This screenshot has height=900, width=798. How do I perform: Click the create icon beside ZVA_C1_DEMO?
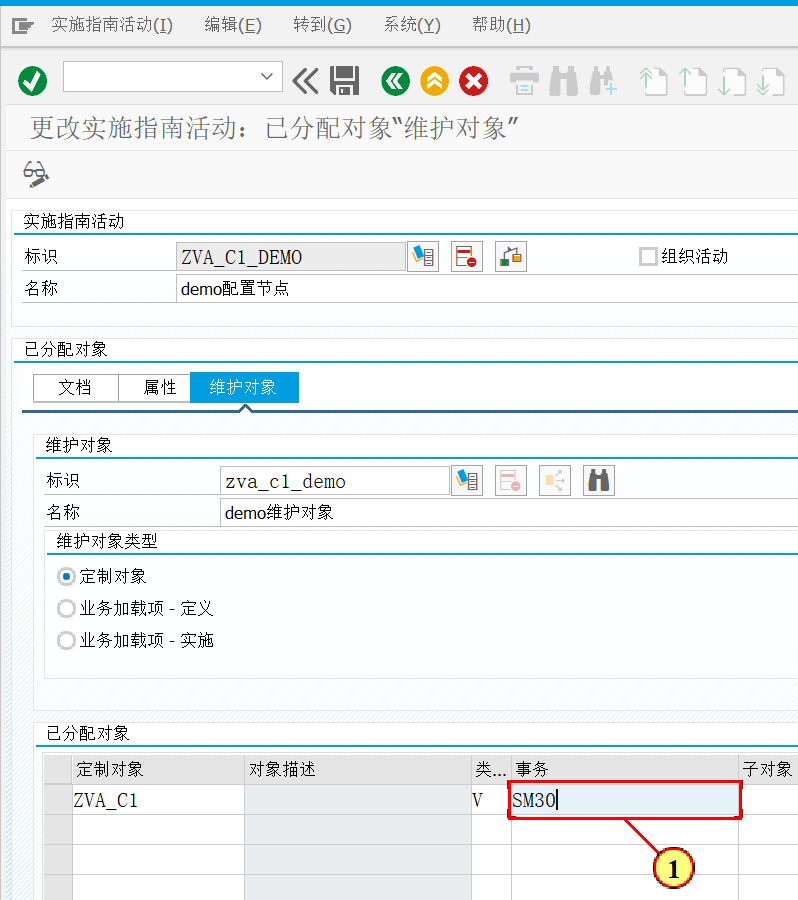pos(423,256)
